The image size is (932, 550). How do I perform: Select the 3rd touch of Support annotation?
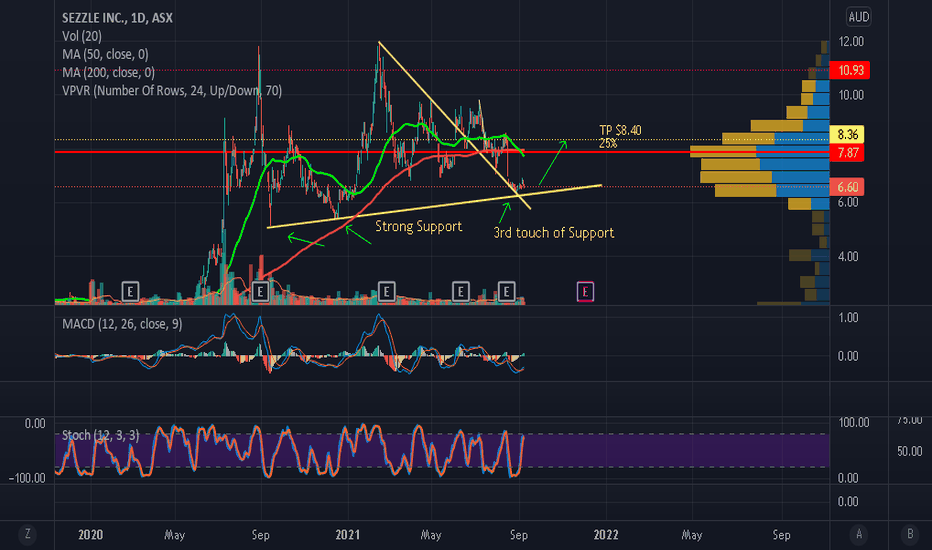click(553, 233)
